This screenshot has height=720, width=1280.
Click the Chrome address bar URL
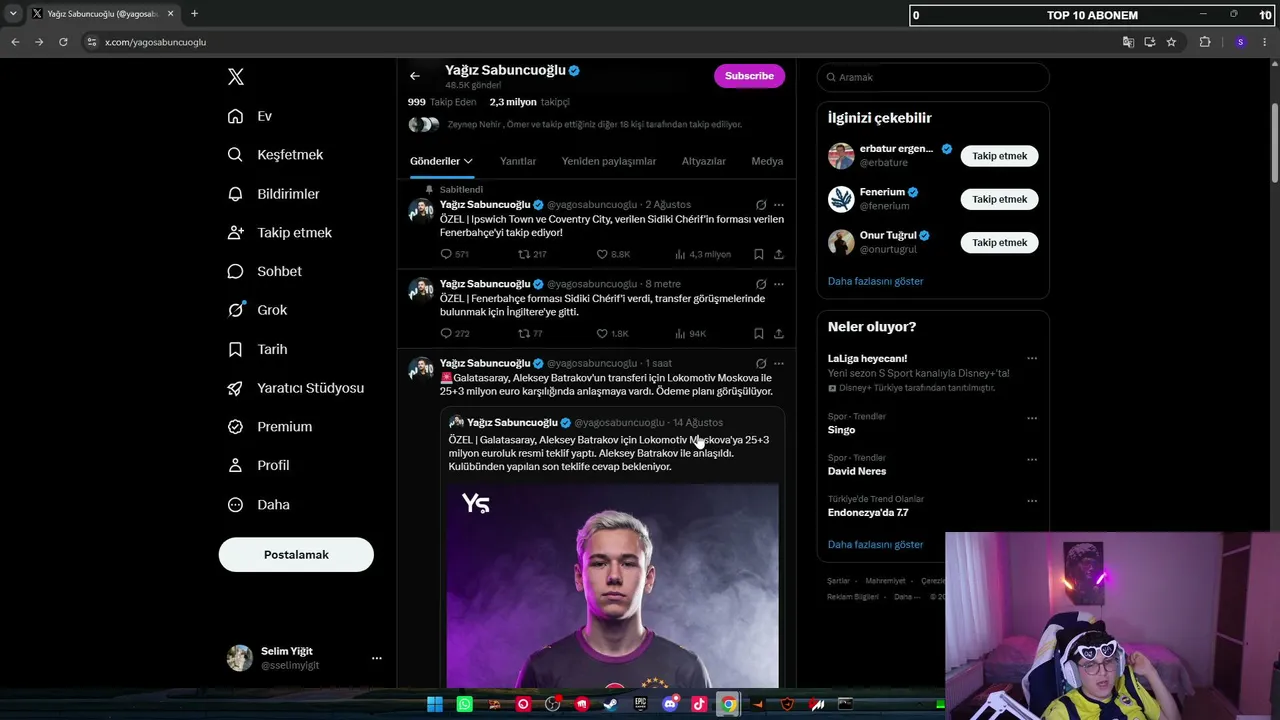point(155,42)
